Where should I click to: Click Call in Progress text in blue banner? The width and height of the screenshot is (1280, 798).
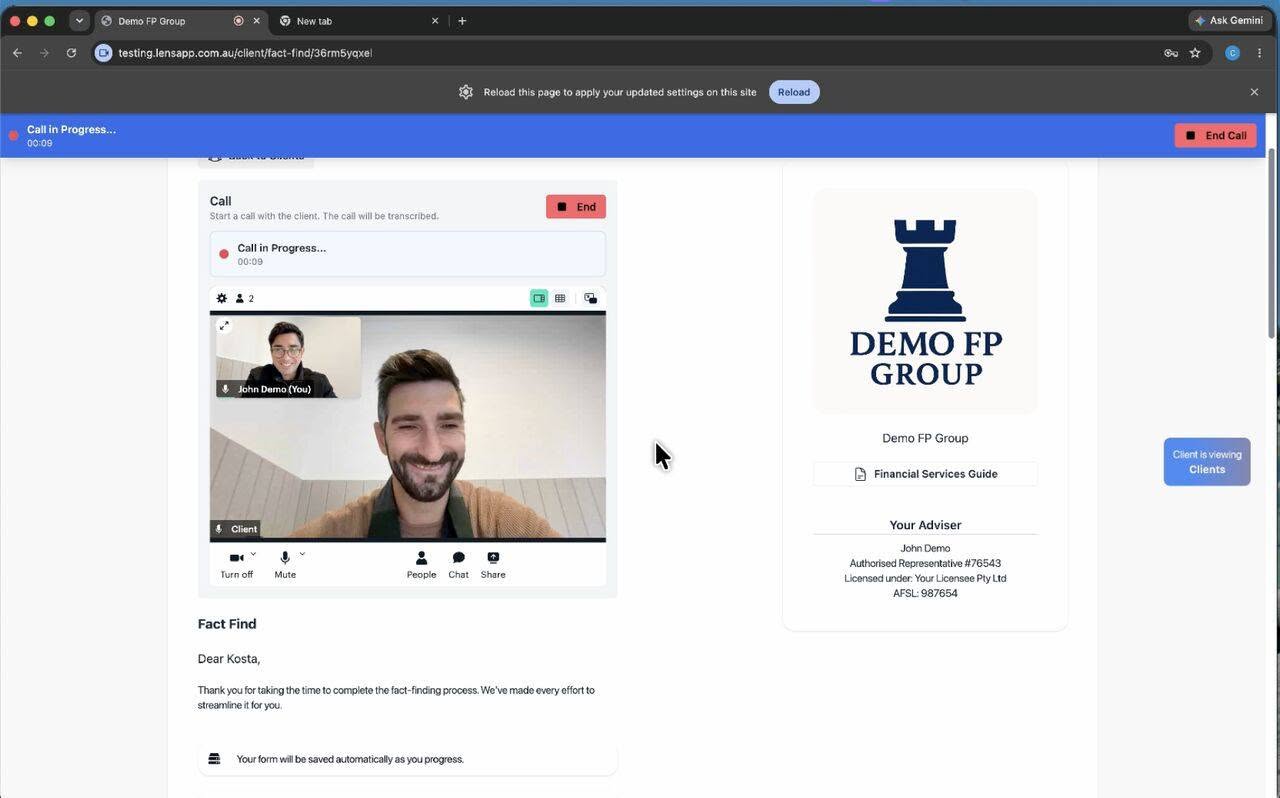coord(71,129)
